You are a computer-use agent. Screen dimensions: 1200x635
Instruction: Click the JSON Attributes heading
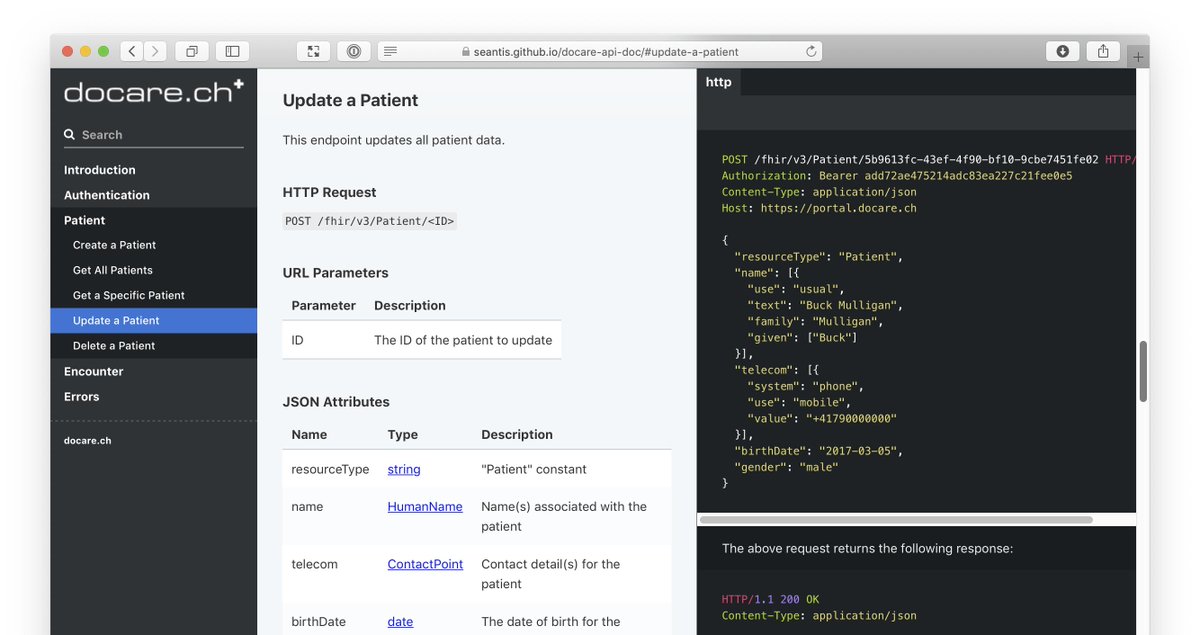[336, 402]
